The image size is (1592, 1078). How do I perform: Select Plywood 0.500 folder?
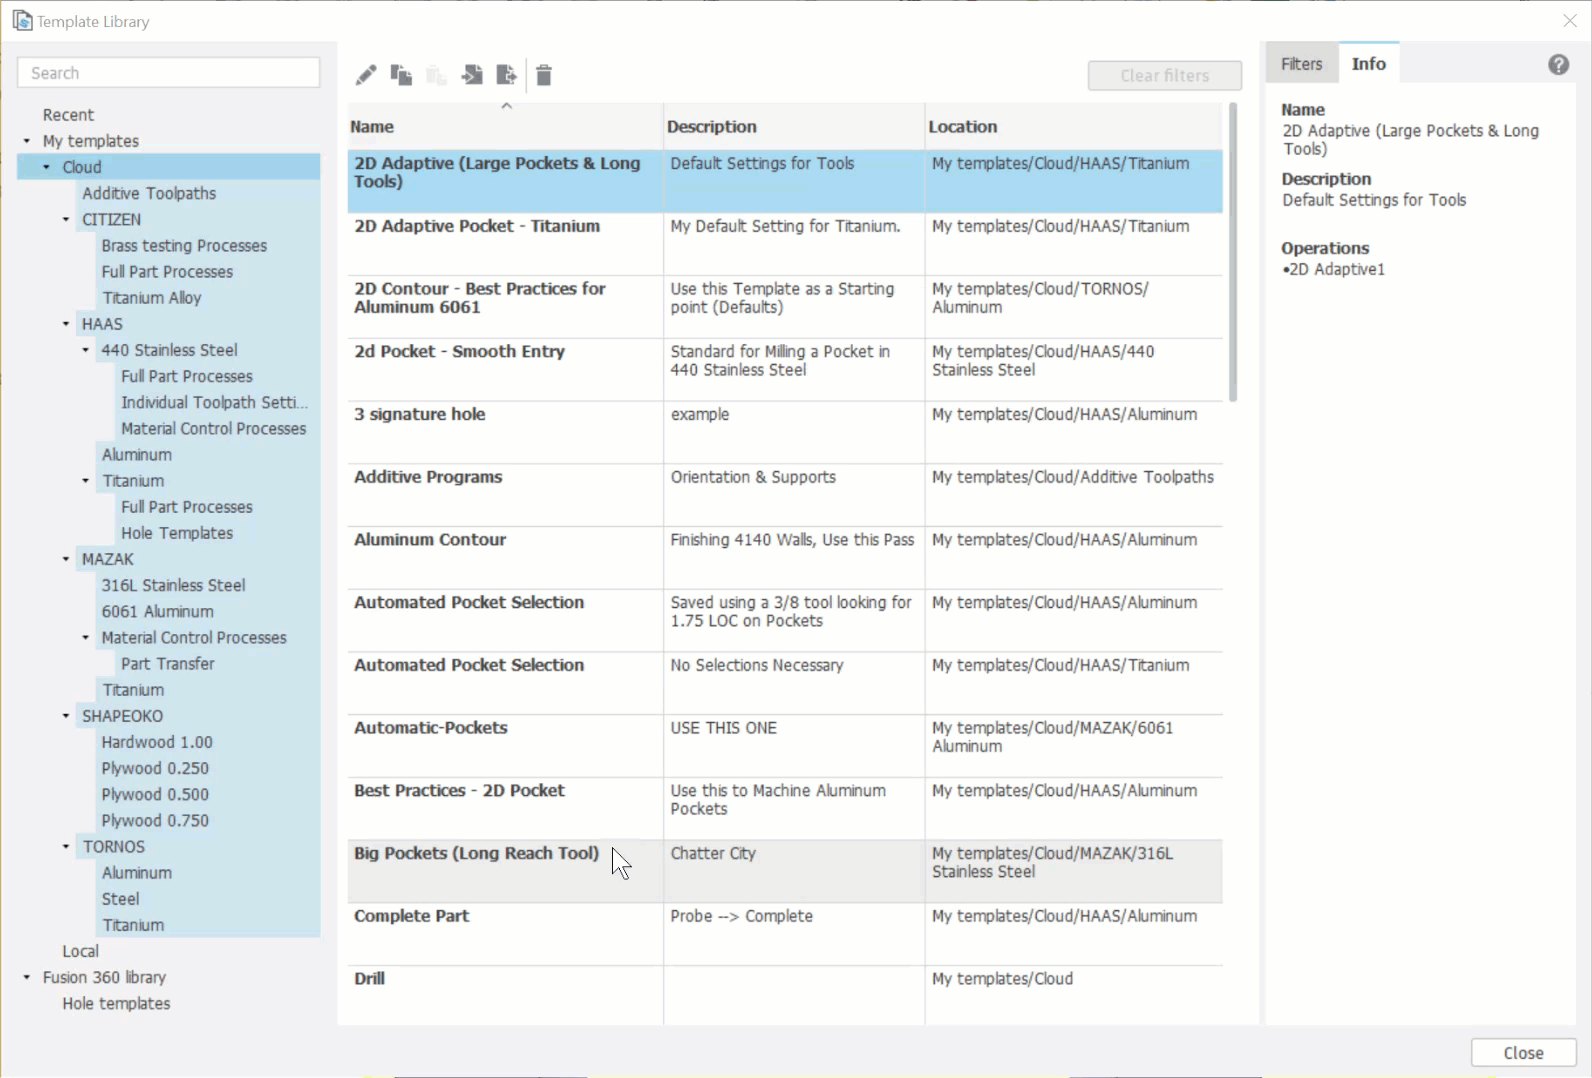click(x=155, y=795)
